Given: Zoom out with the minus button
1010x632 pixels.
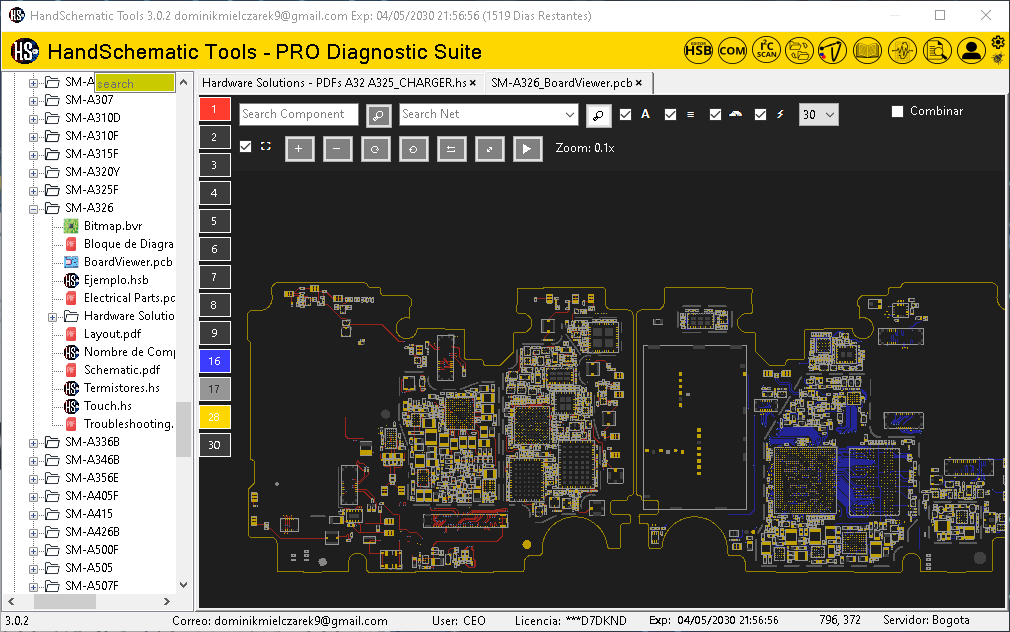Looking at the screenshot, I should pos(337,149).
